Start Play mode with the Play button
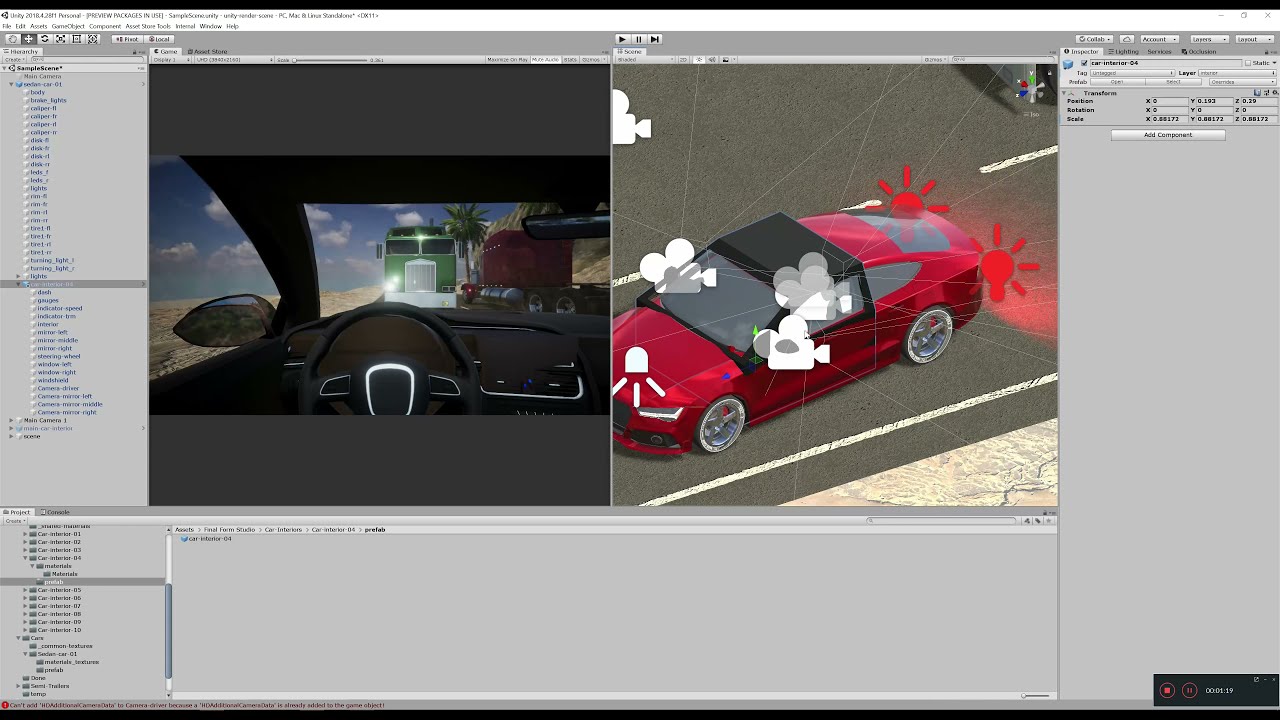1280x720 pixels. pos(622,39)
